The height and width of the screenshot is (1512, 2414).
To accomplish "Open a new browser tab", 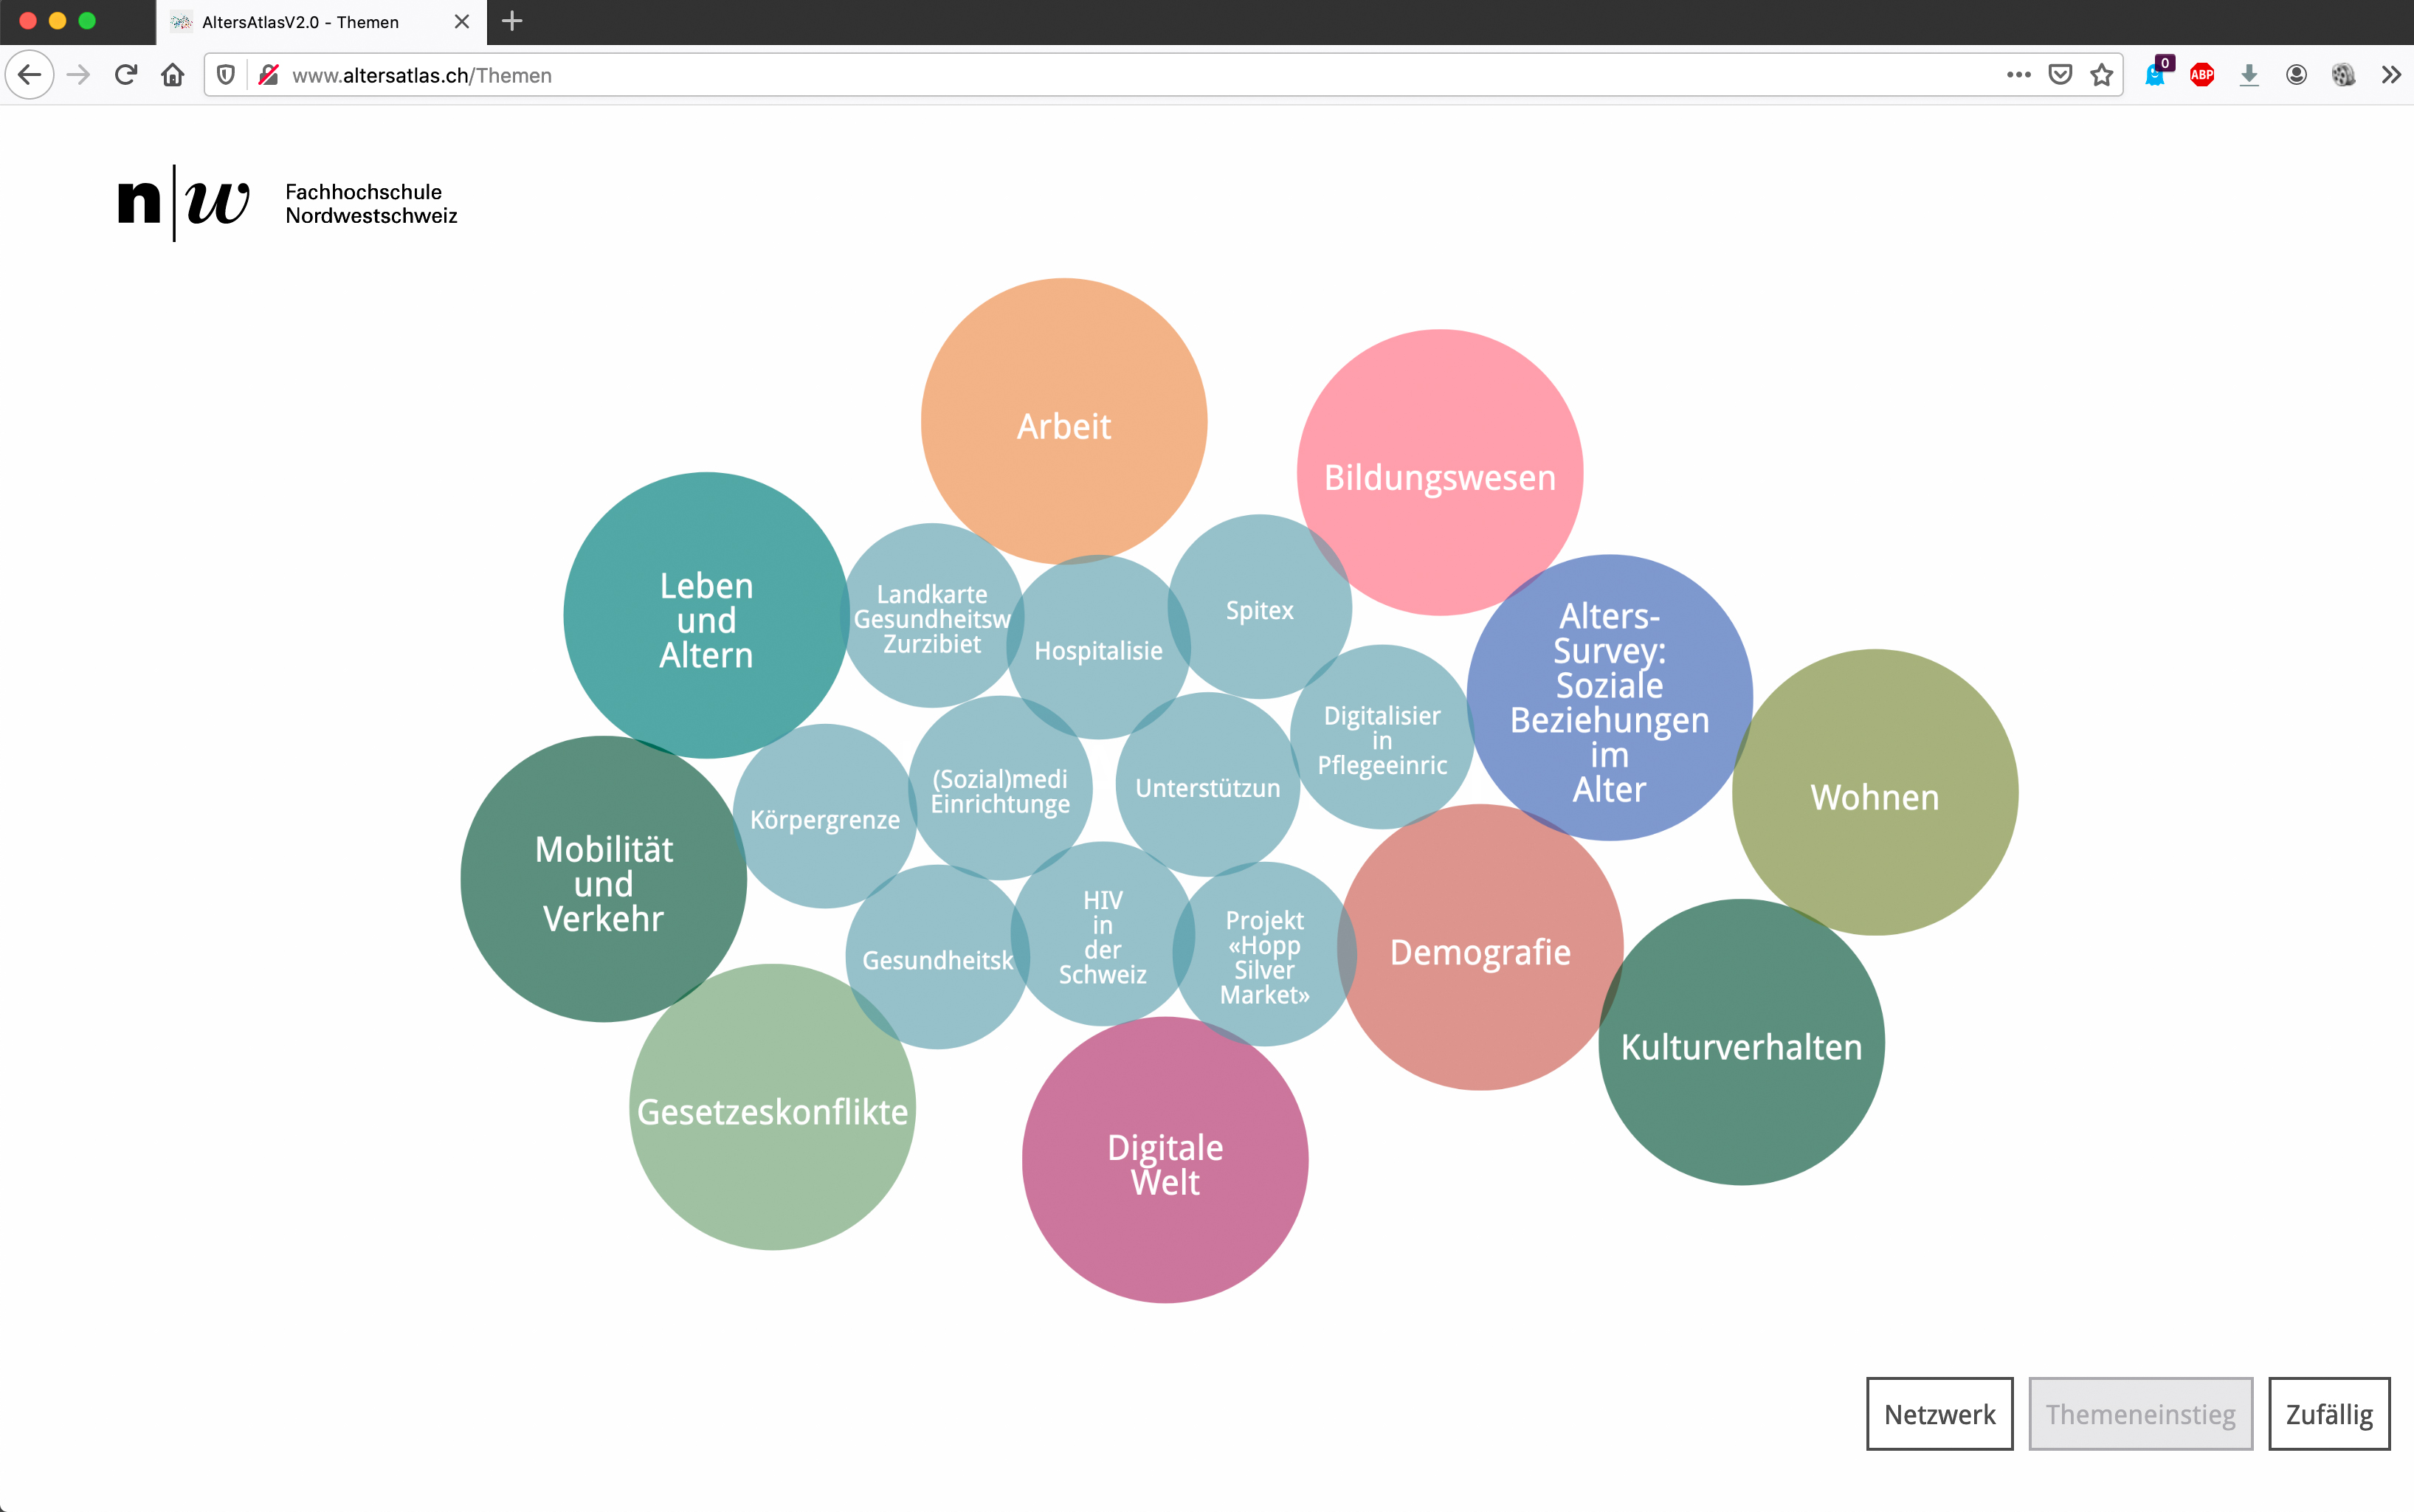I will (x=512, y=21).
